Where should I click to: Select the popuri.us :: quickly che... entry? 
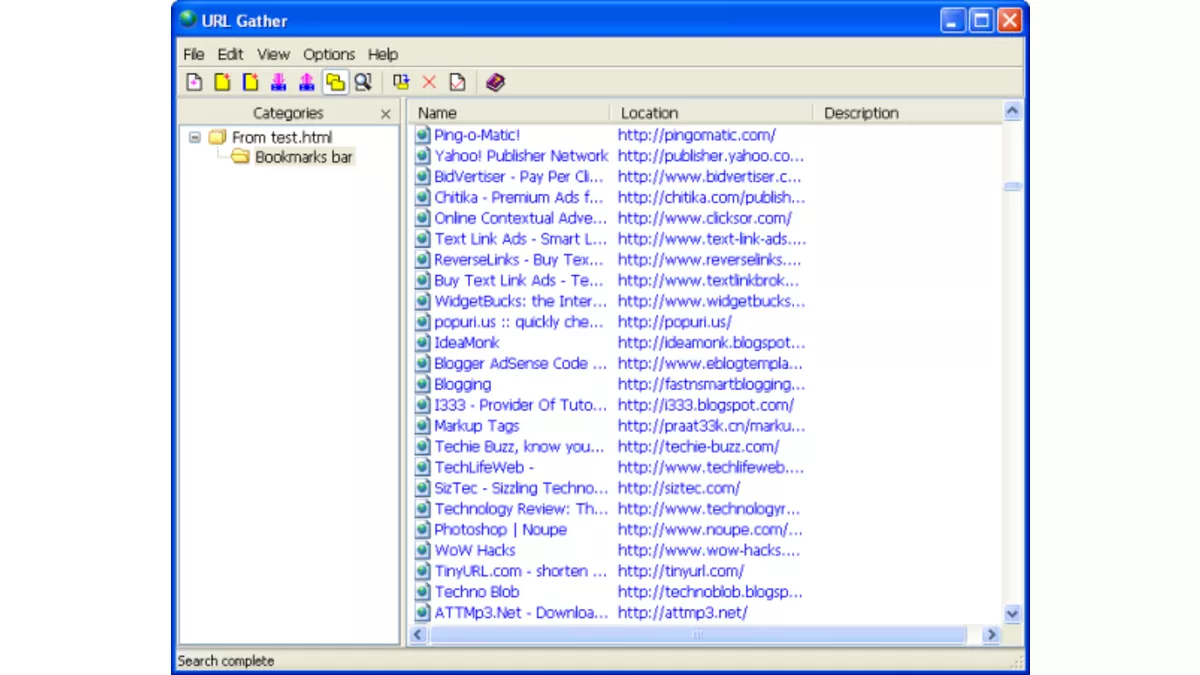coord(519,321)
